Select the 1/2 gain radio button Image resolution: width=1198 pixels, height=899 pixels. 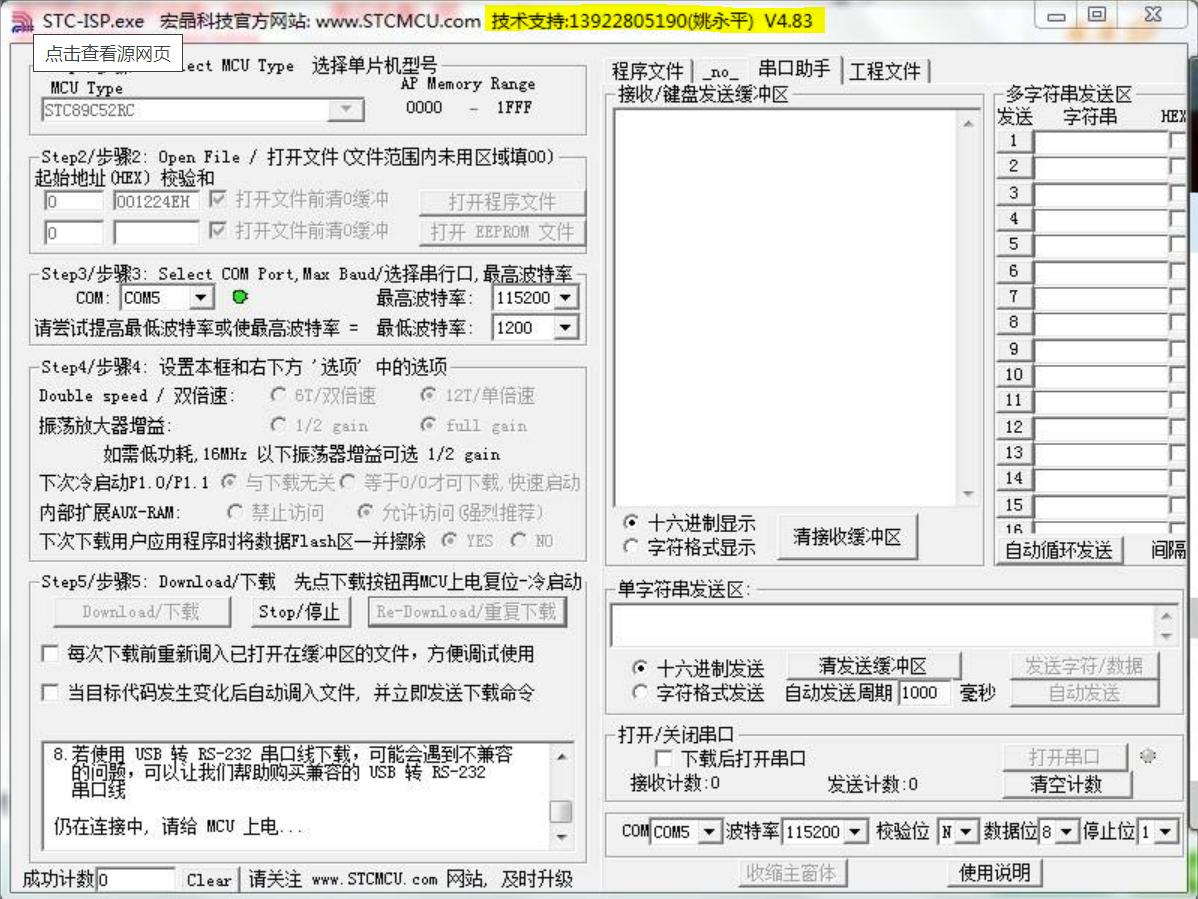[278, 425]
